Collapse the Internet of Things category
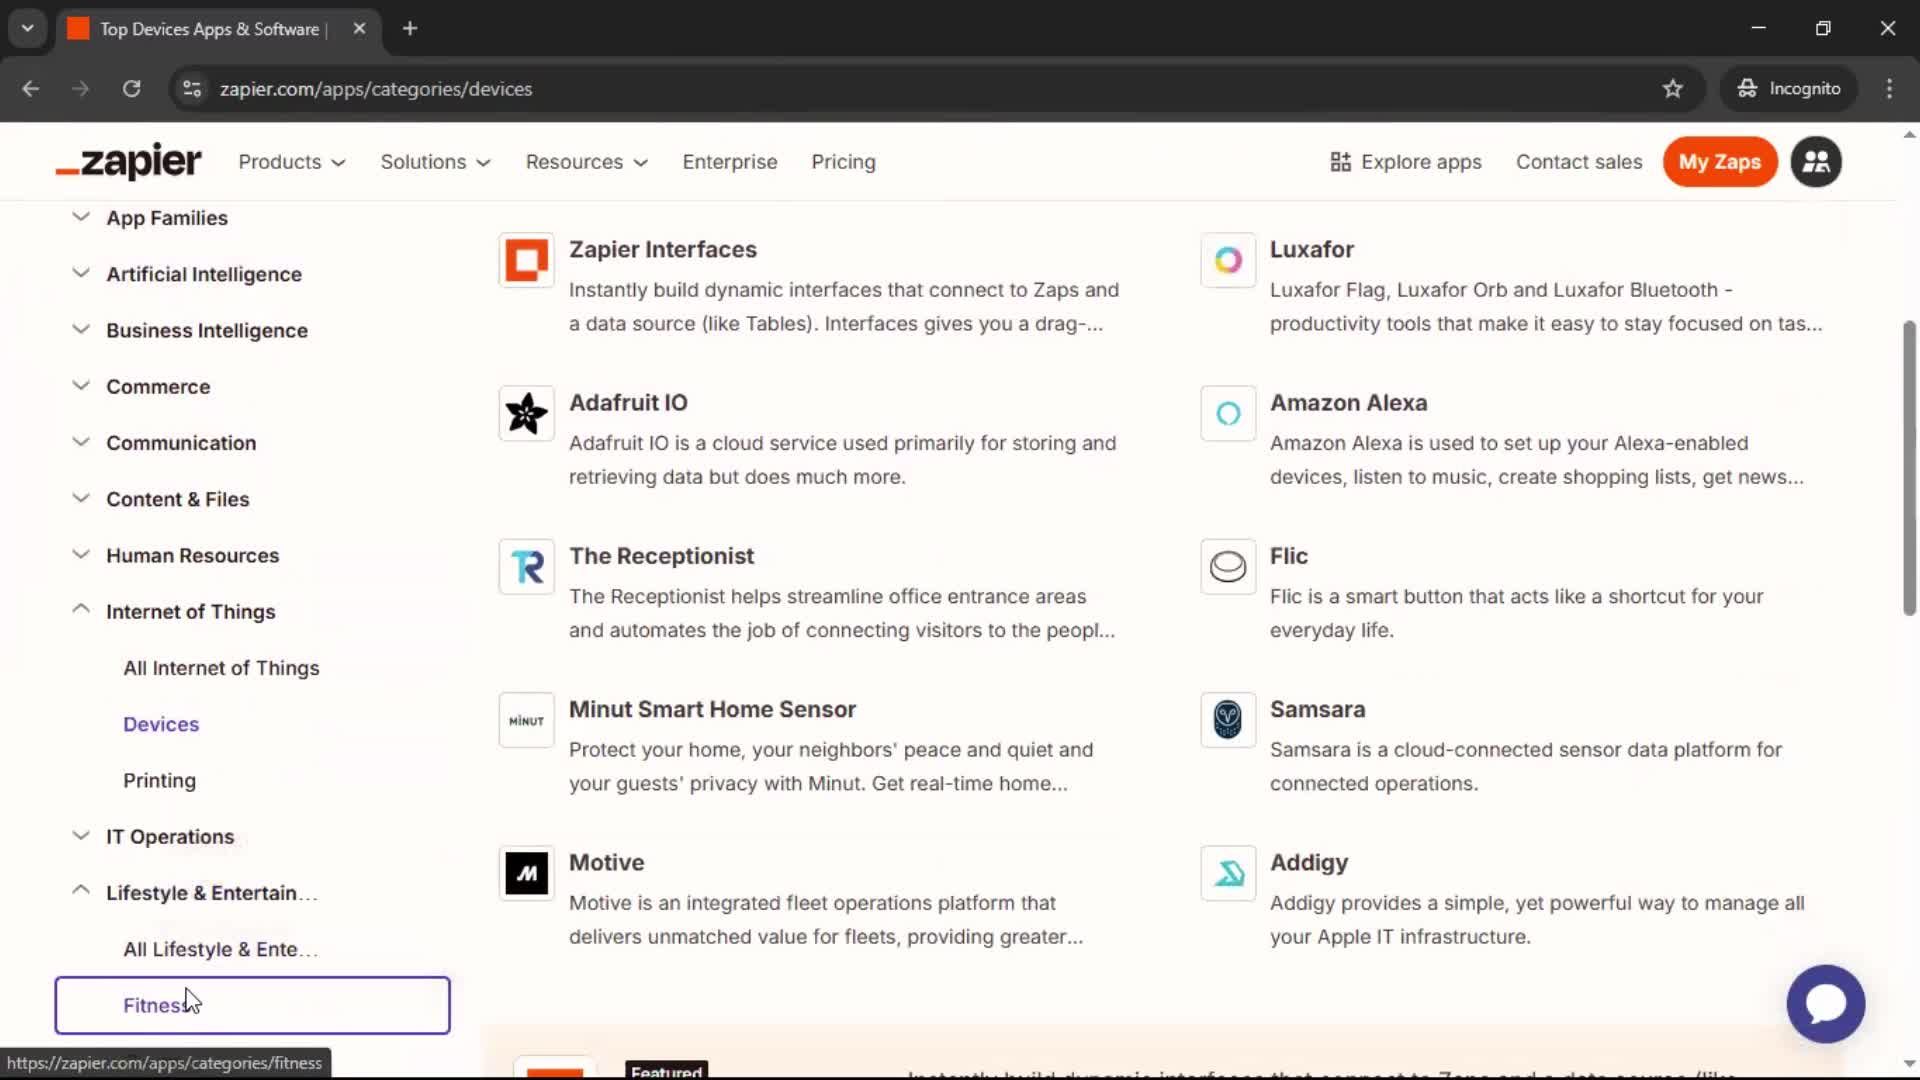The height and width of the screenshot is (1080, 1920). [x=81, y=610]
